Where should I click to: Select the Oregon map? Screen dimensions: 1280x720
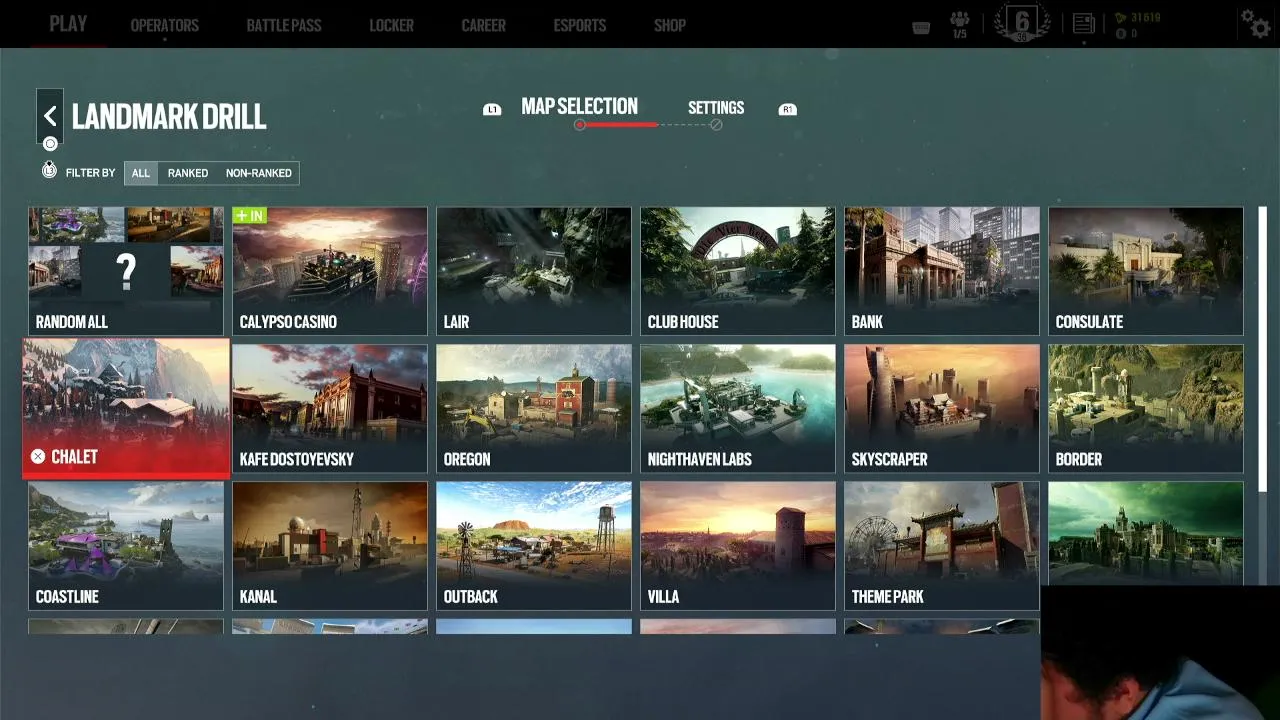(x=534, y=408)
